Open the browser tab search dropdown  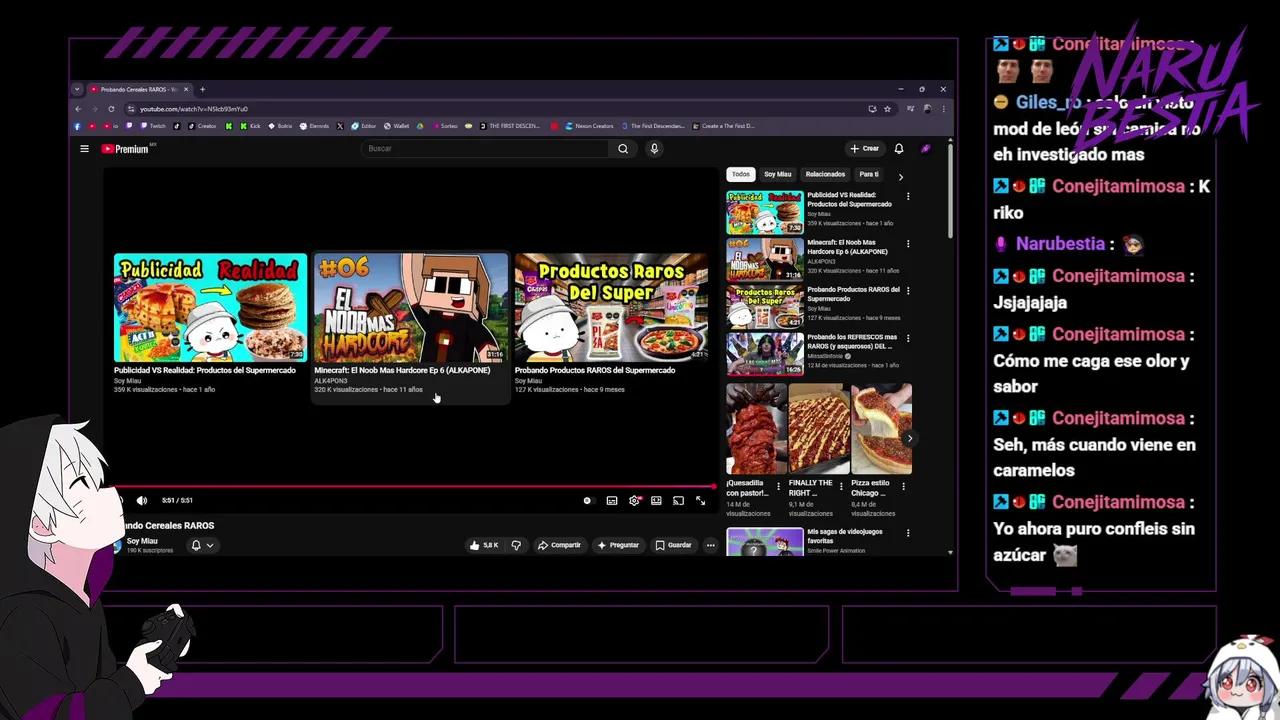(77, 89)
